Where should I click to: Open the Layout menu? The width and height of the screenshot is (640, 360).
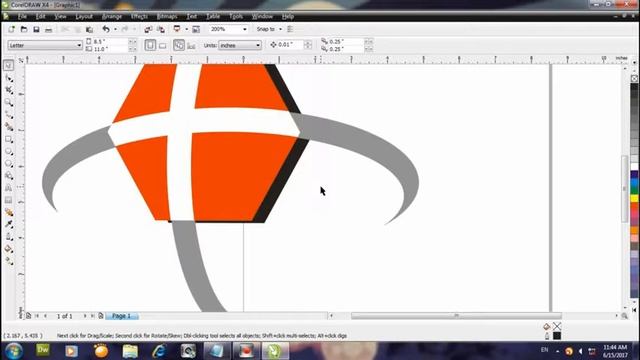click(x=84, y=16)
